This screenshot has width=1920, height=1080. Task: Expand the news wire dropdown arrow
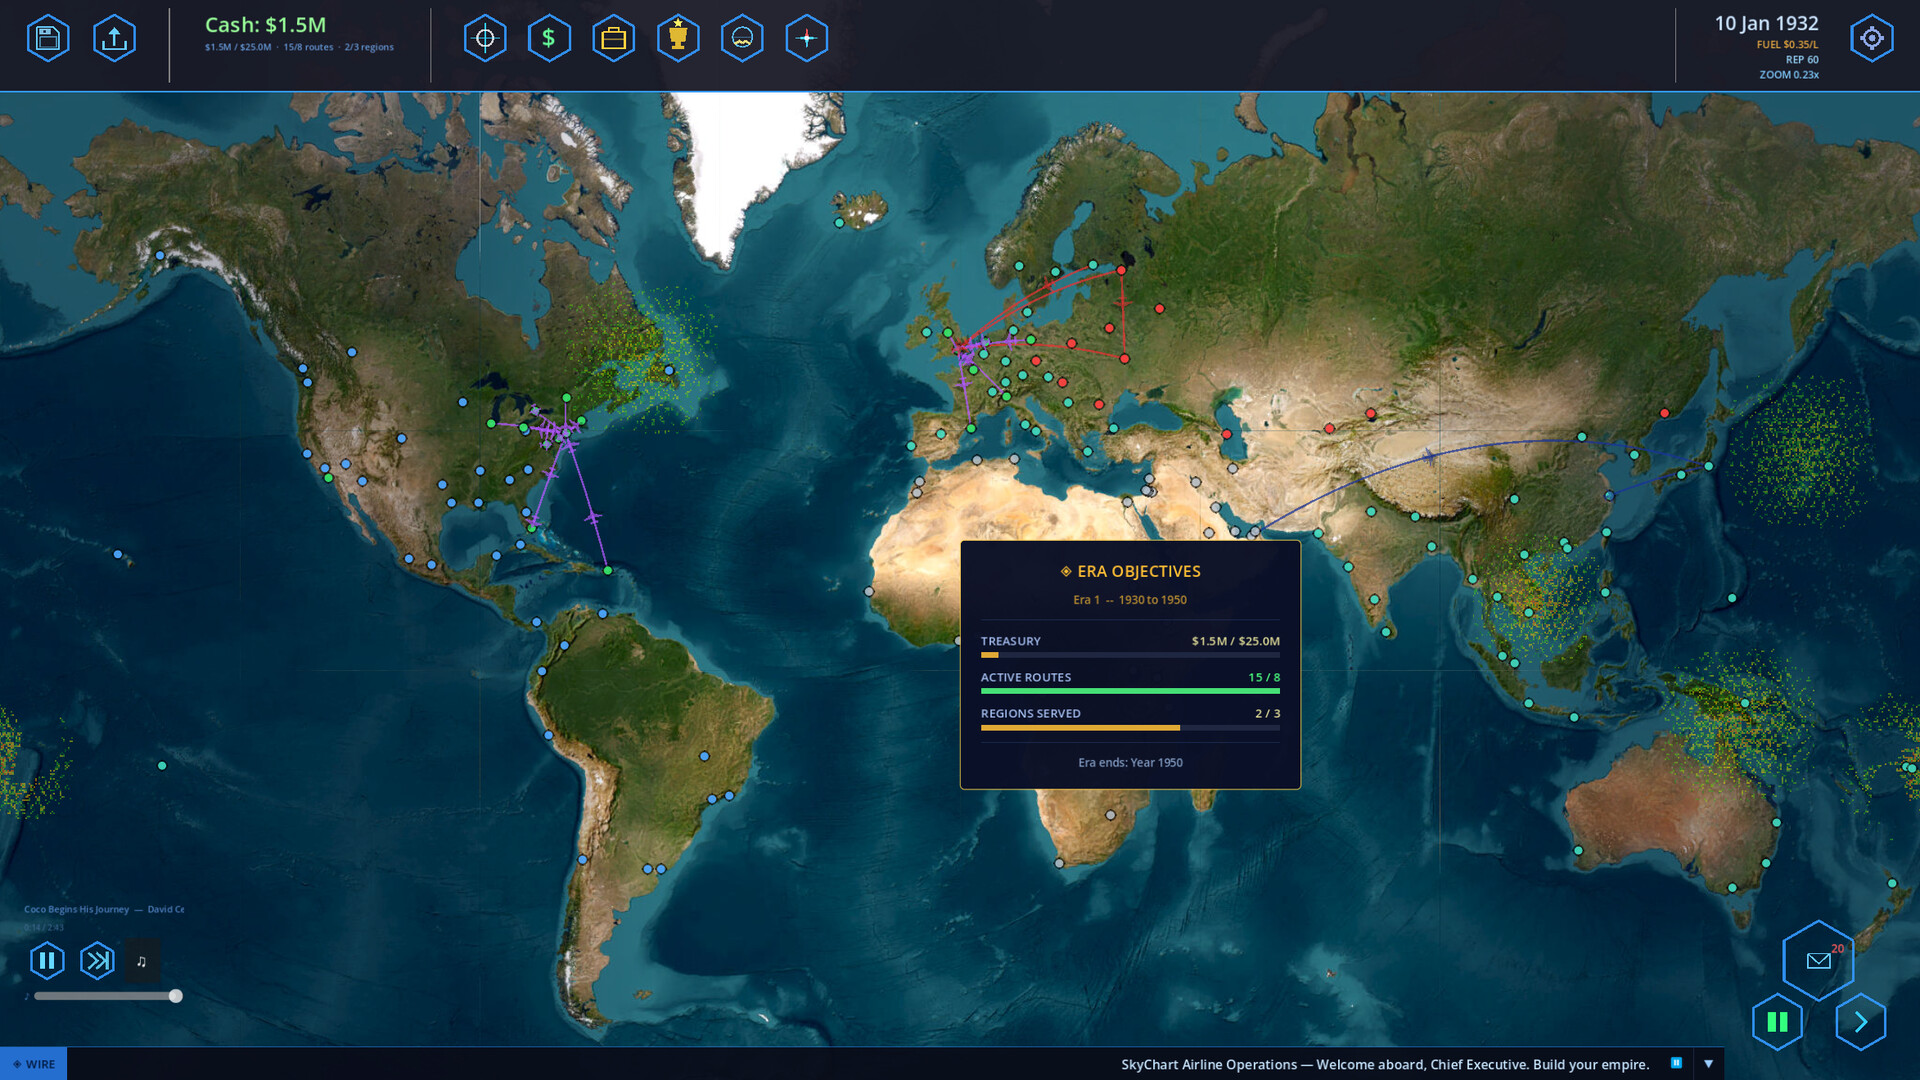pyautogui.click(x=1708, y=1064)
